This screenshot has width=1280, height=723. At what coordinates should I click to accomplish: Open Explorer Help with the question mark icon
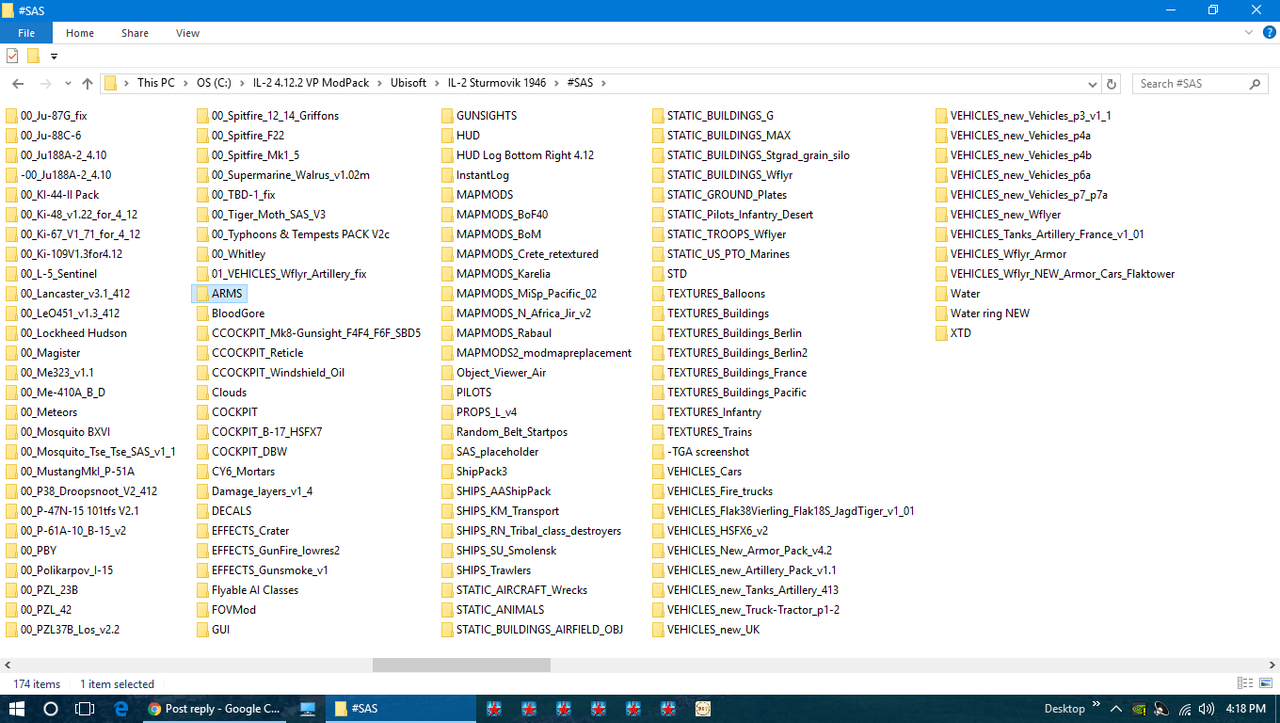tap(1269, 32)
